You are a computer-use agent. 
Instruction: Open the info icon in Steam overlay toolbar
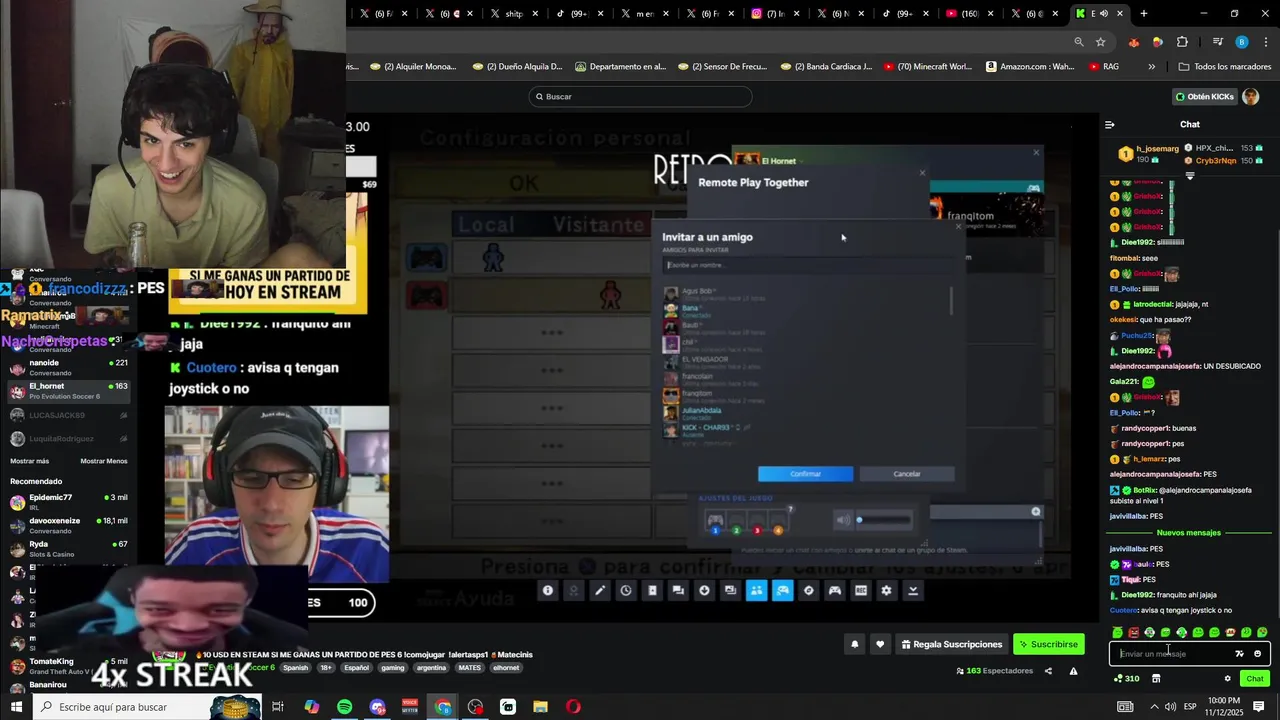tap(548, 591)
